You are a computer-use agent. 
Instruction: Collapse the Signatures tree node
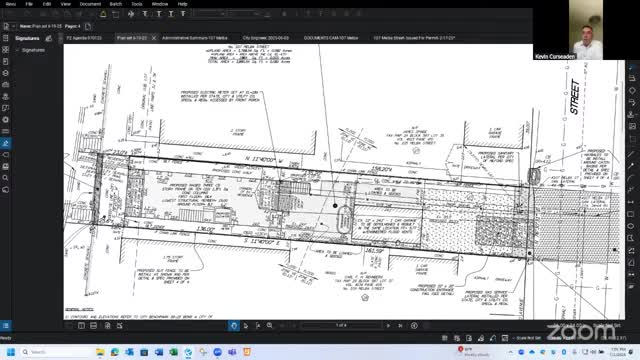point(17,50)
